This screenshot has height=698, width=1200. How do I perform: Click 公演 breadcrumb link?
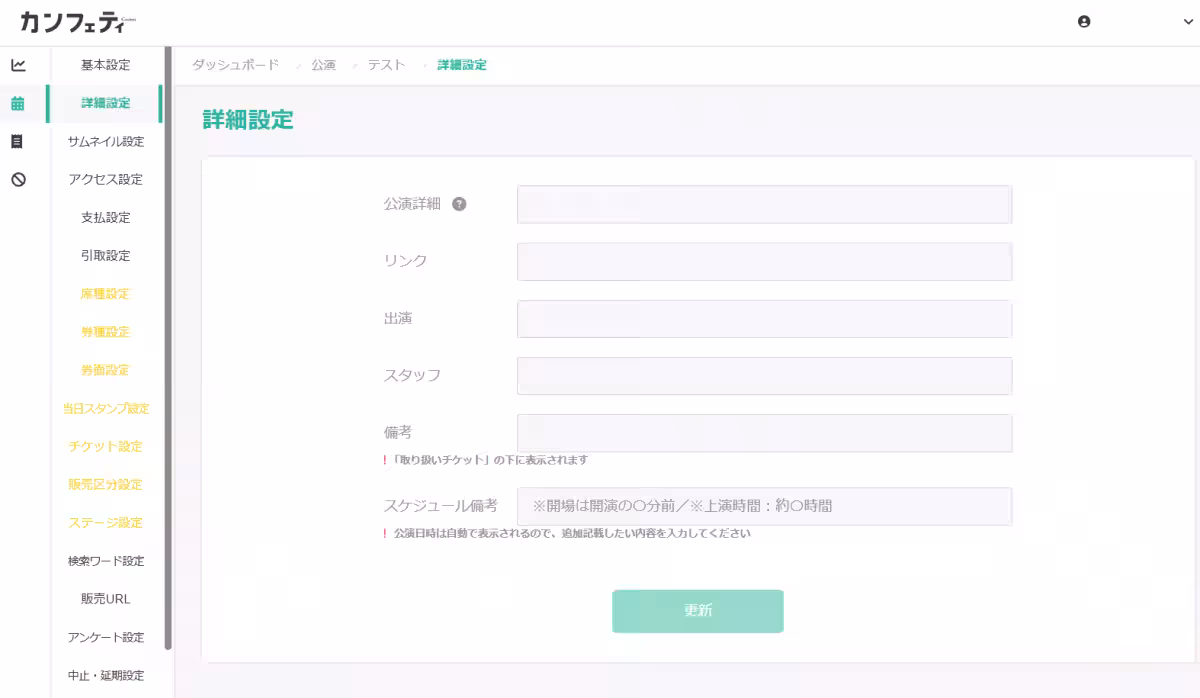[x=323, y=64]
